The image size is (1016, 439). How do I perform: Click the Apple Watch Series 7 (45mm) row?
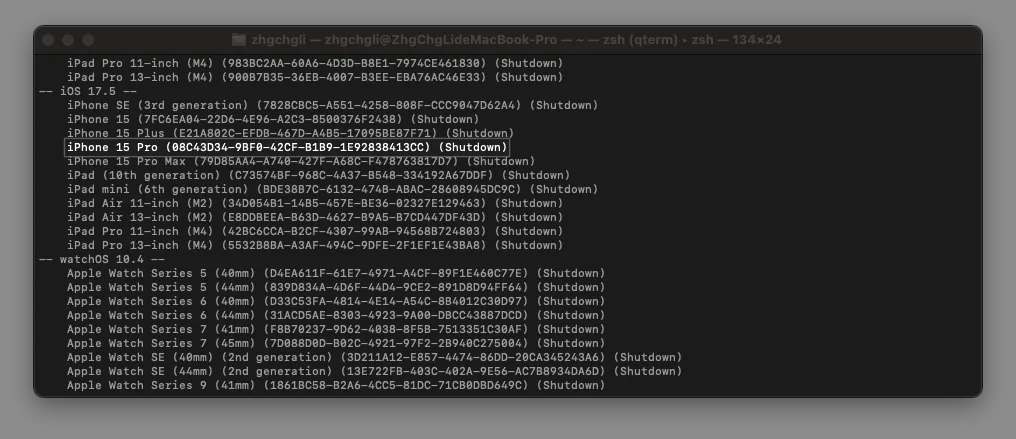(336, 343)
